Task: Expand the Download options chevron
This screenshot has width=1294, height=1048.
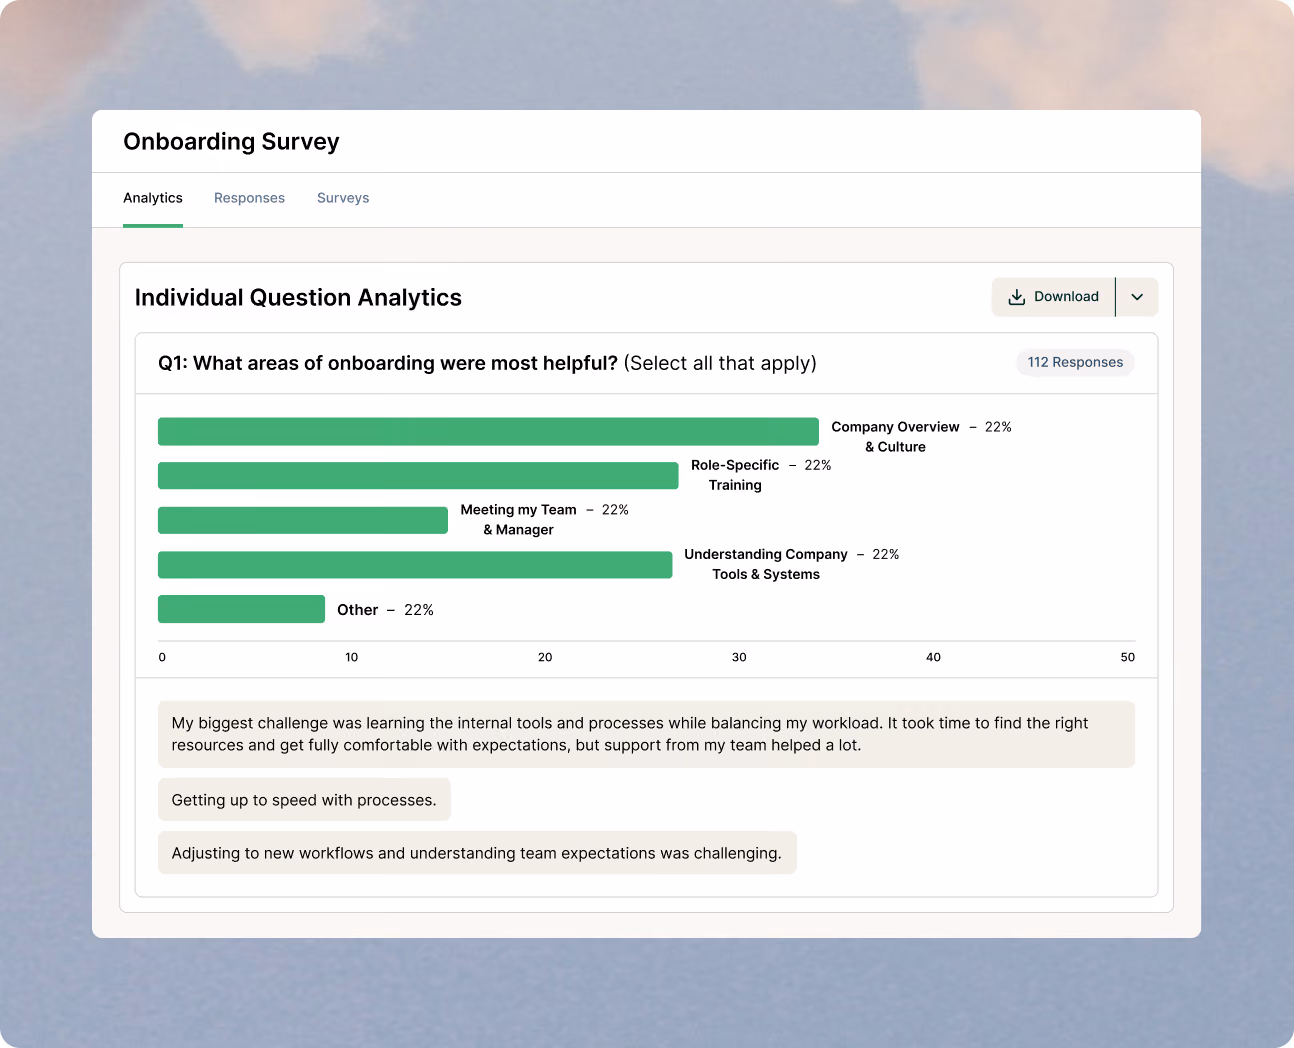Action: point(1137,297)
